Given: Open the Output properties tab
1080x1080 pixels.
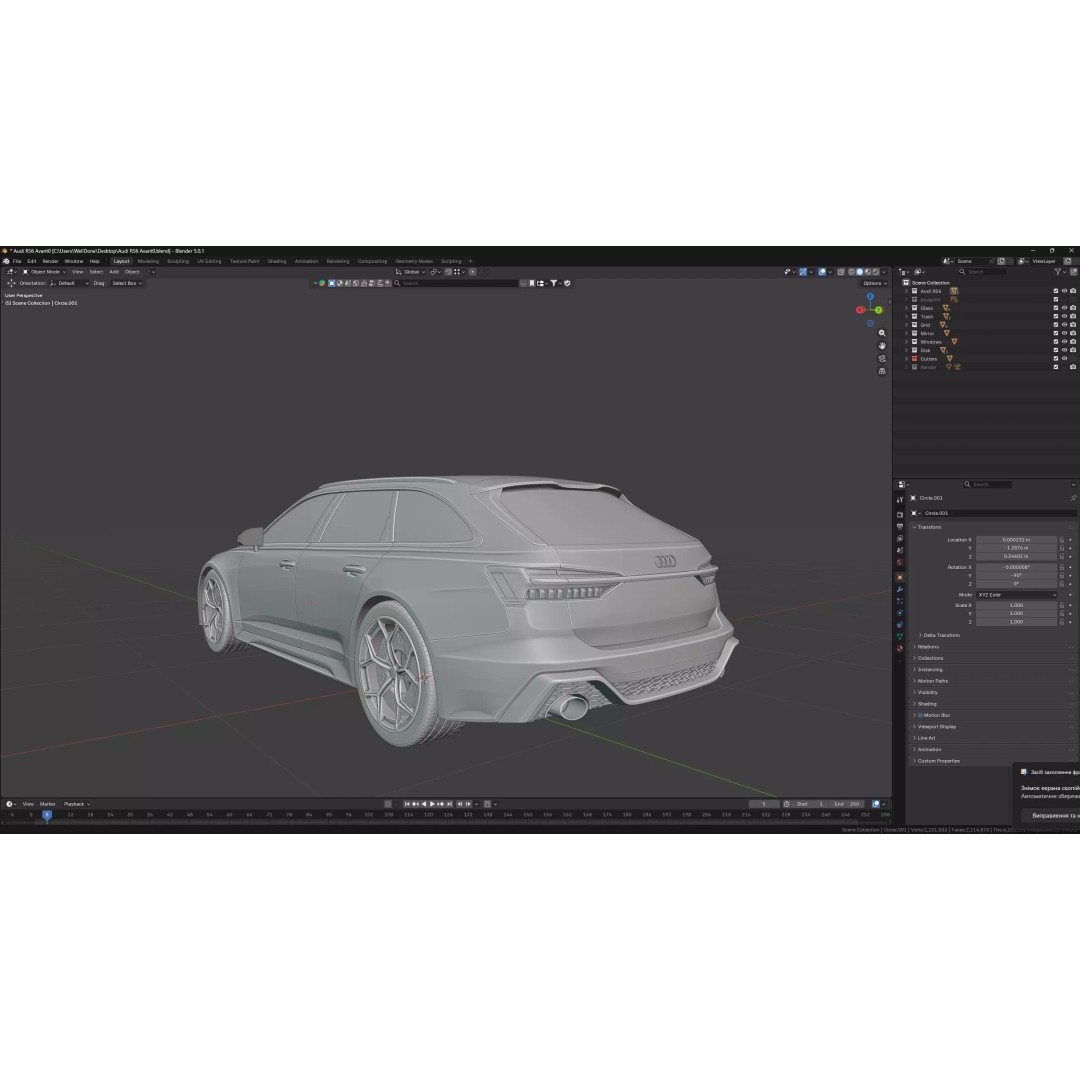Looking at the screenshot, I should [900, 527].
